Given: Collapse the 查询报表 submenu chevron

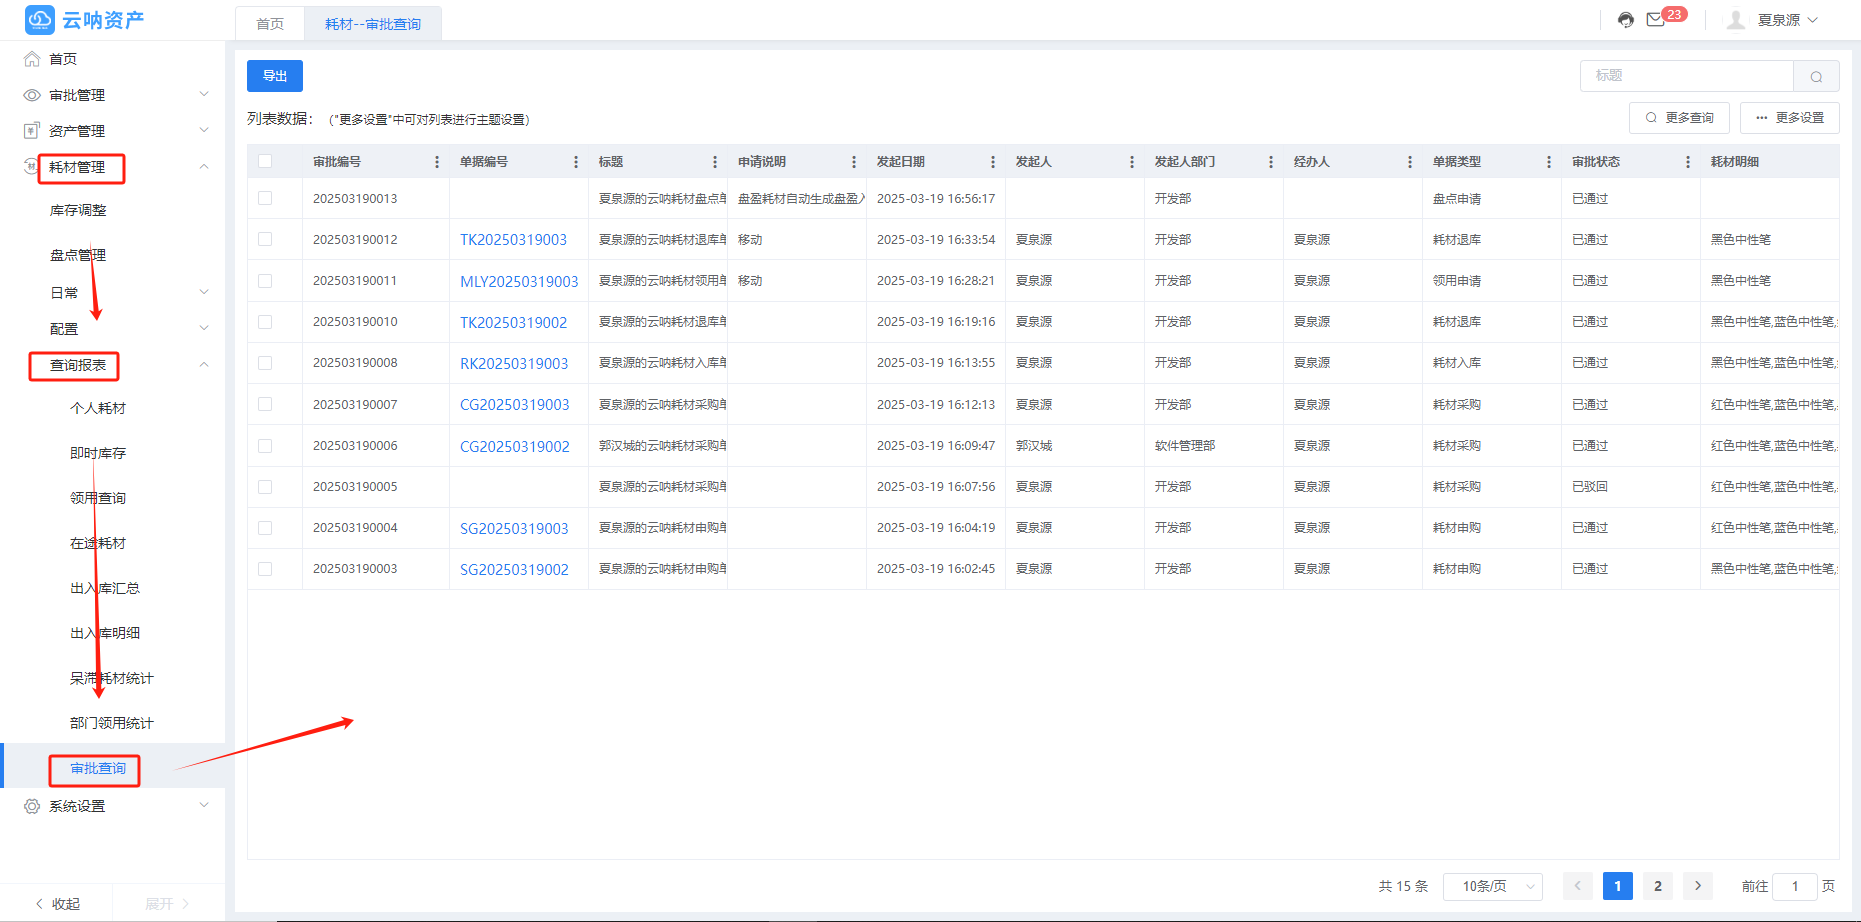Looking at the screenshot, I should click(x=204, y=365).
